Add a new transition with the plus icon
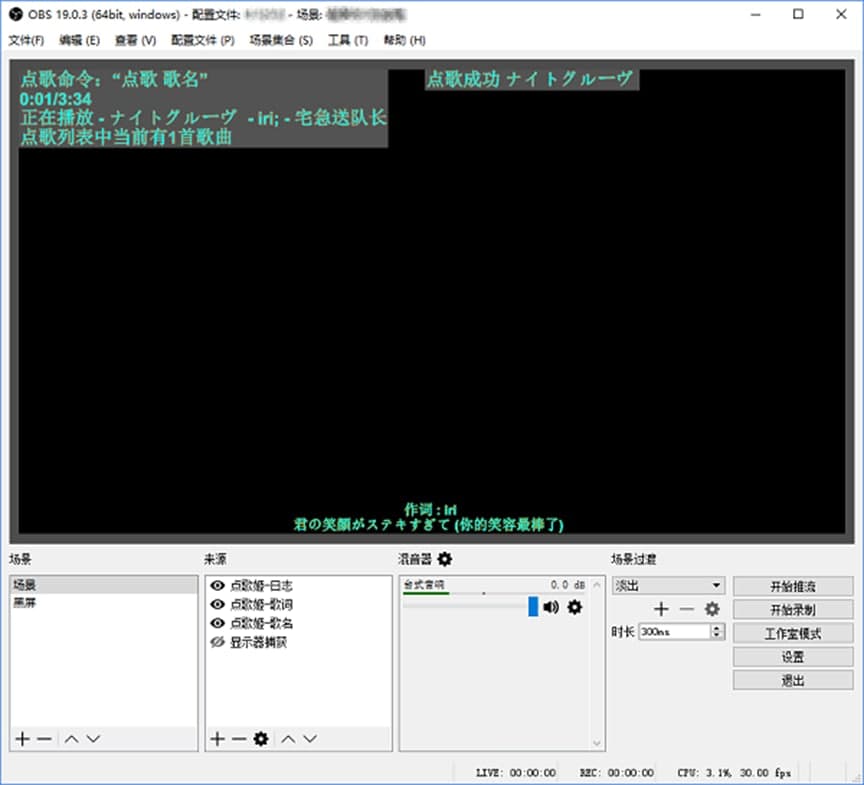 [661, 609]
